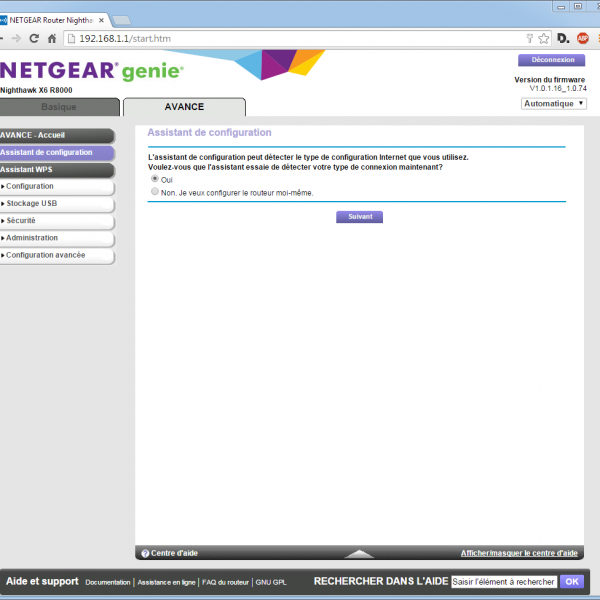Expand help center with the up arrow
This screenshot has width=600, height=600.
click(358, 553)
